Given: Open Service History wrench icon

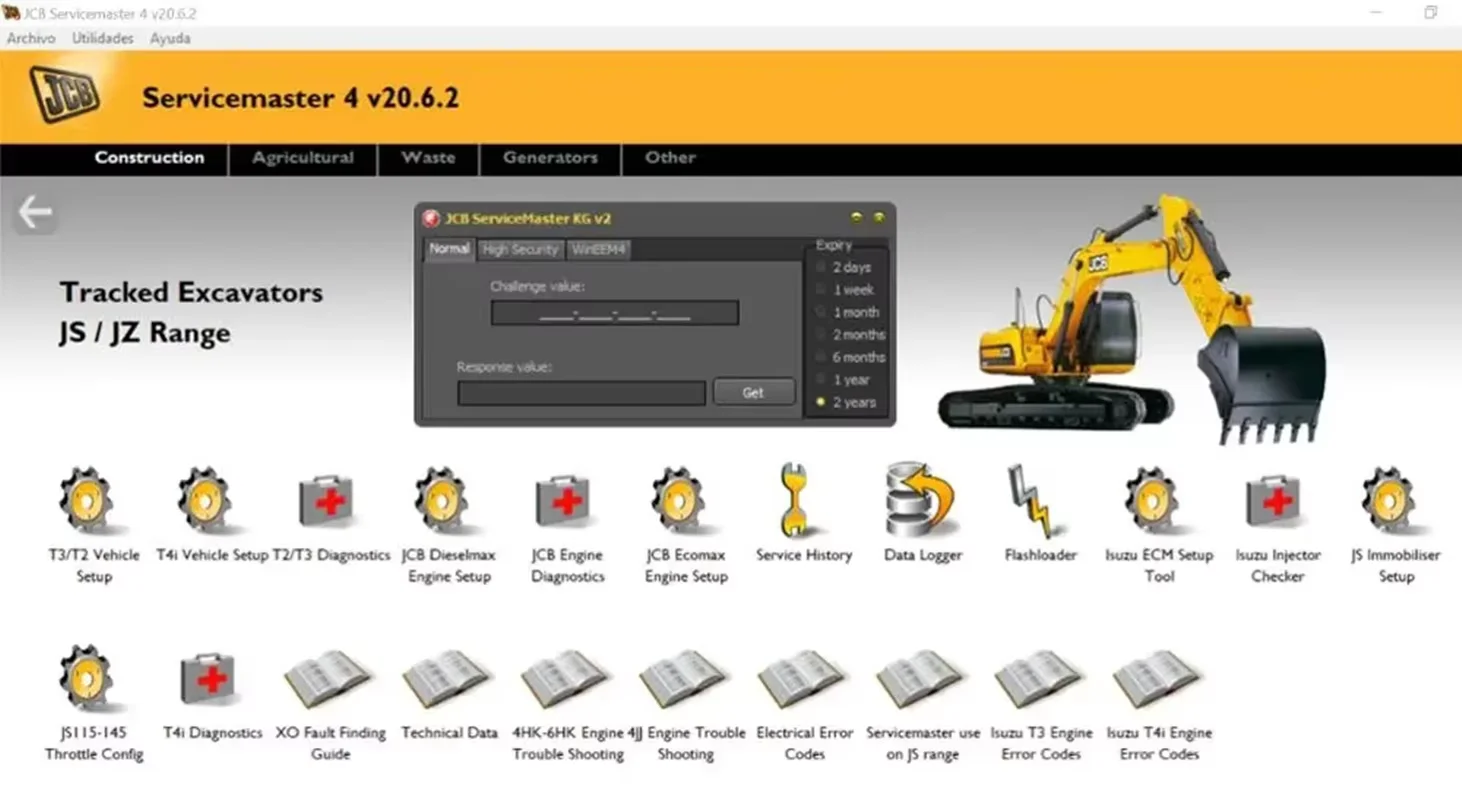Looking at the screenshot, I should (x=795, y=500).
